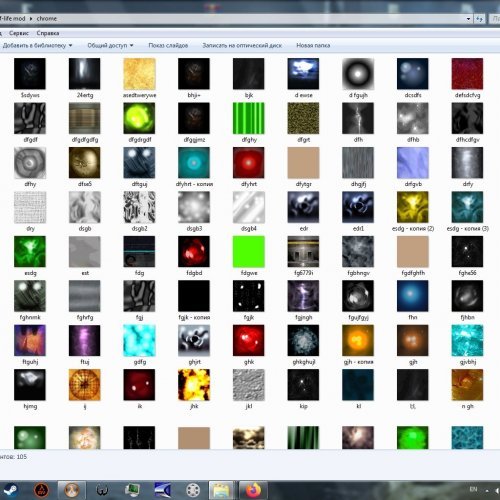This screenshot has height=500, width=500.
Task: Click the file name dfhcdfgv
Action: click(x=468, y=140)
